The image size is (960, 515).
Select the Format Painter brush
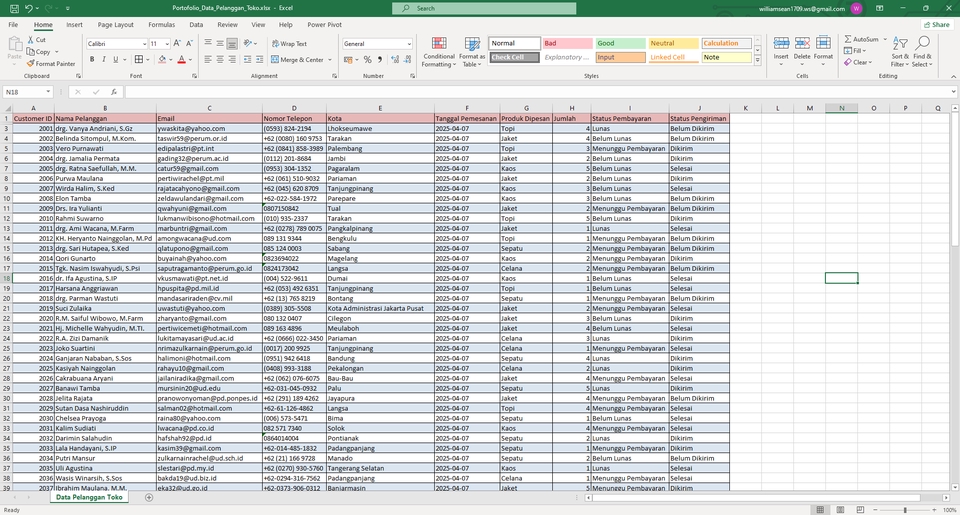tap(31, 63)
